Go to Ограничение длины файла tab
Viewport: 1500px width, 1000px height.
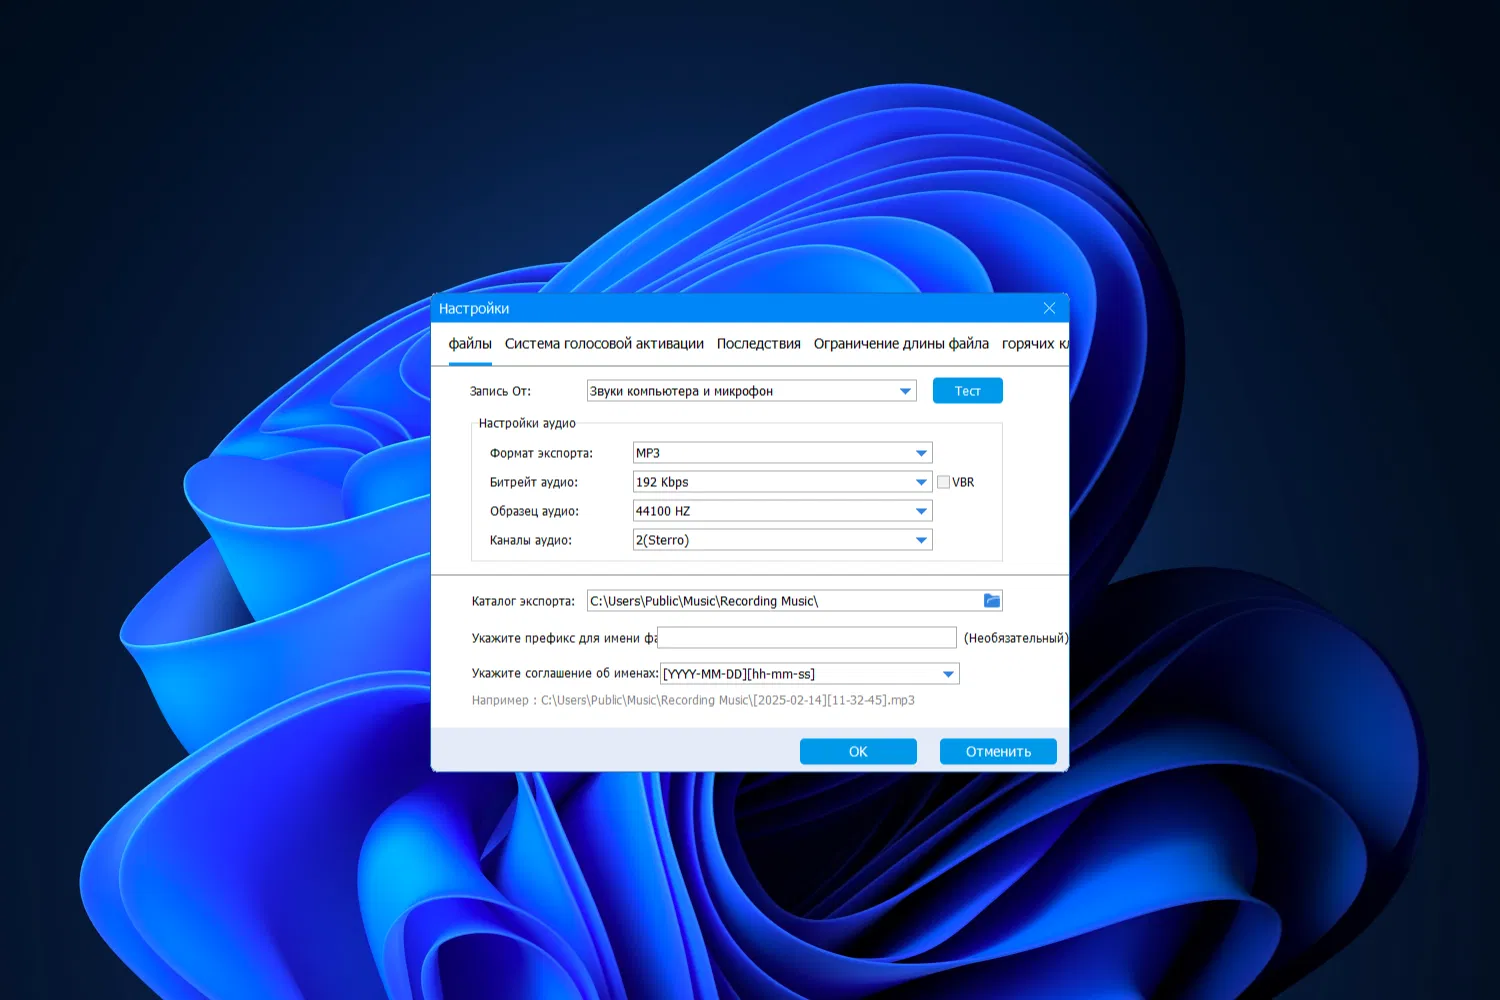[901, 344]
